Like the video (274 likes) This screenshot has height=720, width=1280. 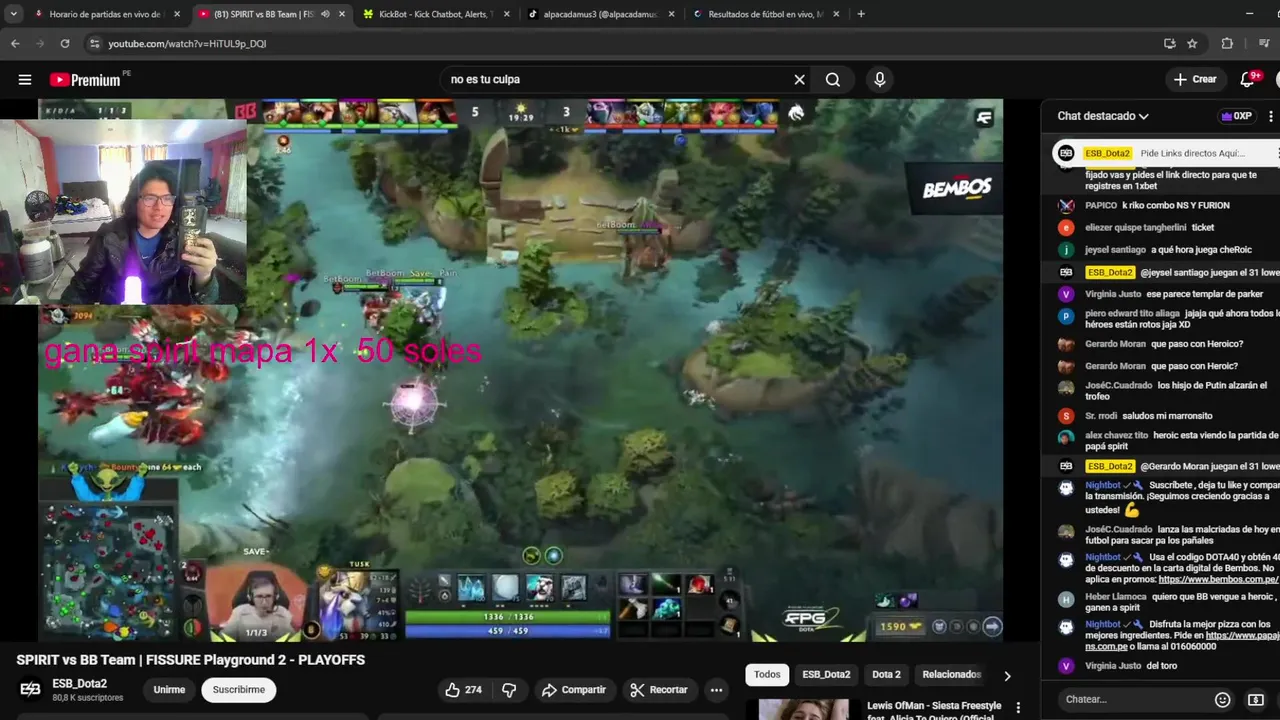click(x=464, y=690)
